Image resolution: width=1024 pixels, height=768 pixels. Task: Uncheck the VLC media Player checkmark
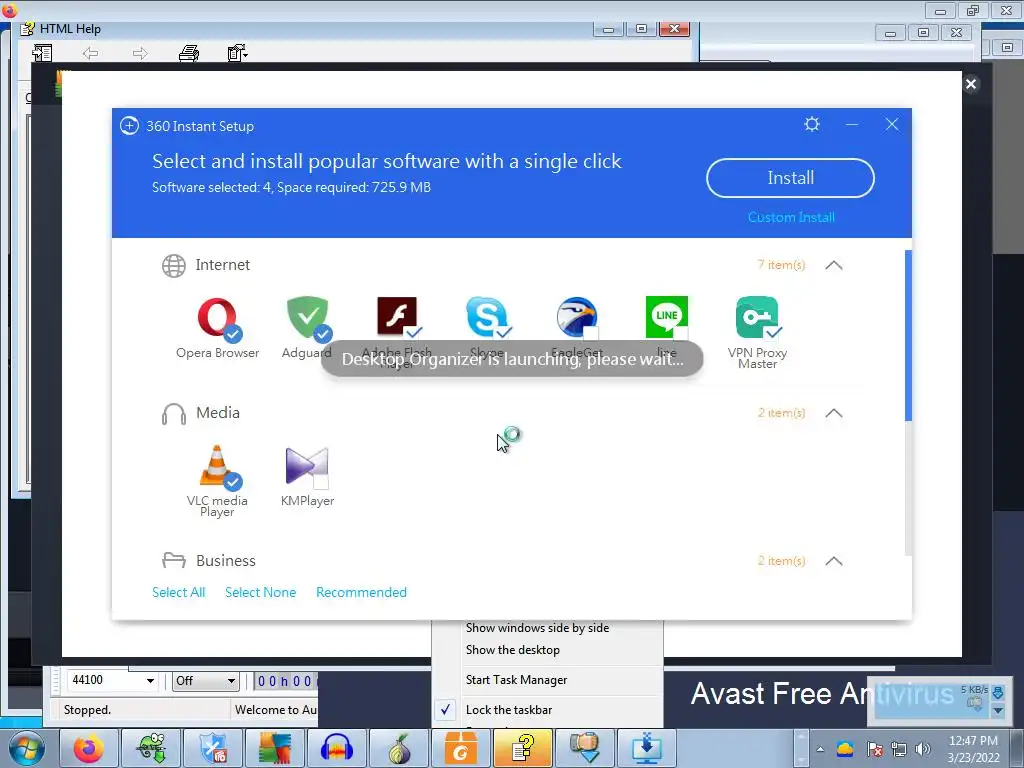pyautogui.click(x=233, y=482)
